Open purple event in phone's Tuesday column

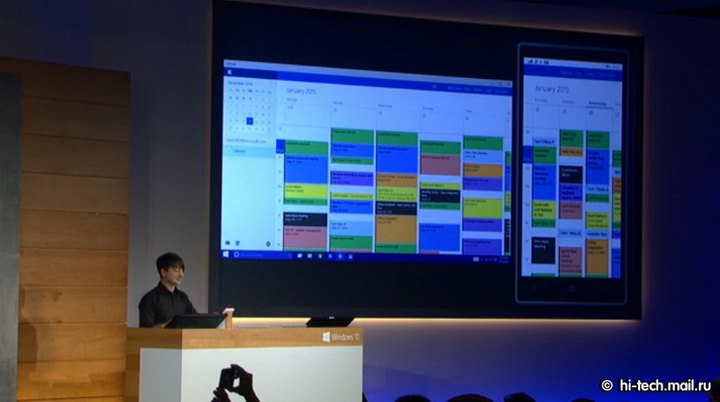click(571, 192)
